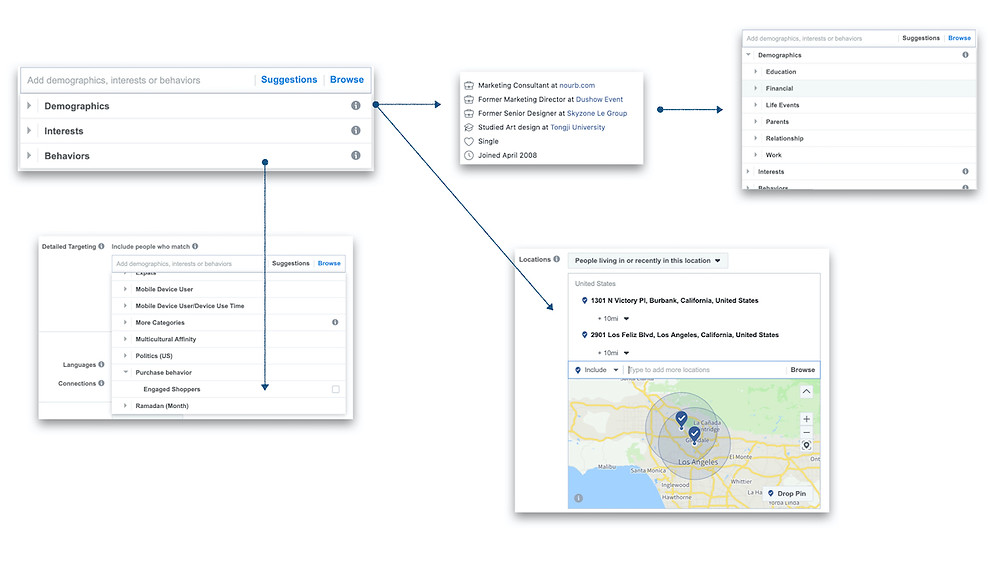Expand Relationship in top-right Demographics list
This screenshot has height=563, width=1000.
756,138
